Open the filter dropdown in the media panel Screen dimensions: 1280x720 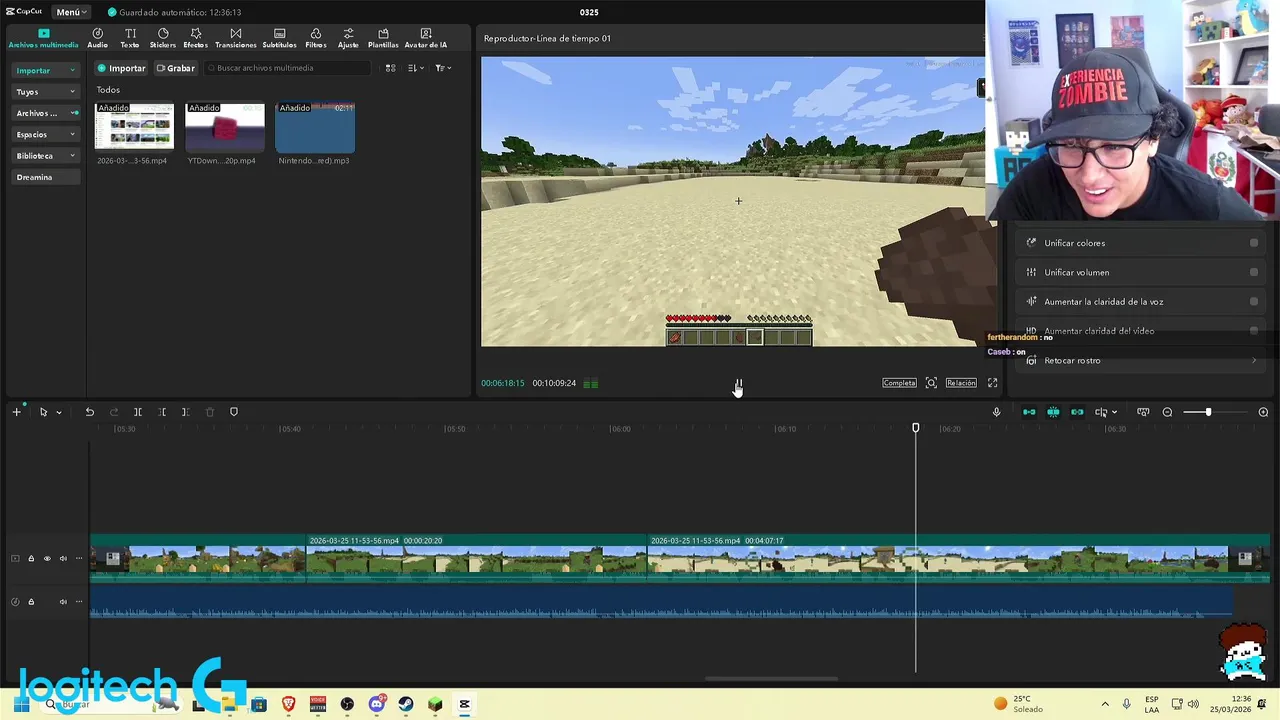point(443,68)
